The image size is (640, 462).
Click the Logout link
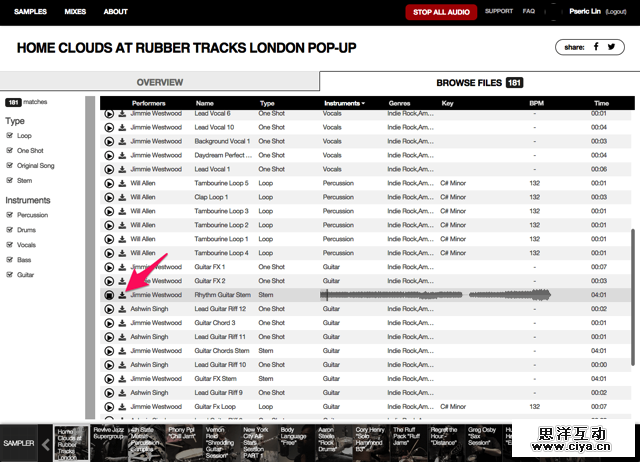click(616, 12)
